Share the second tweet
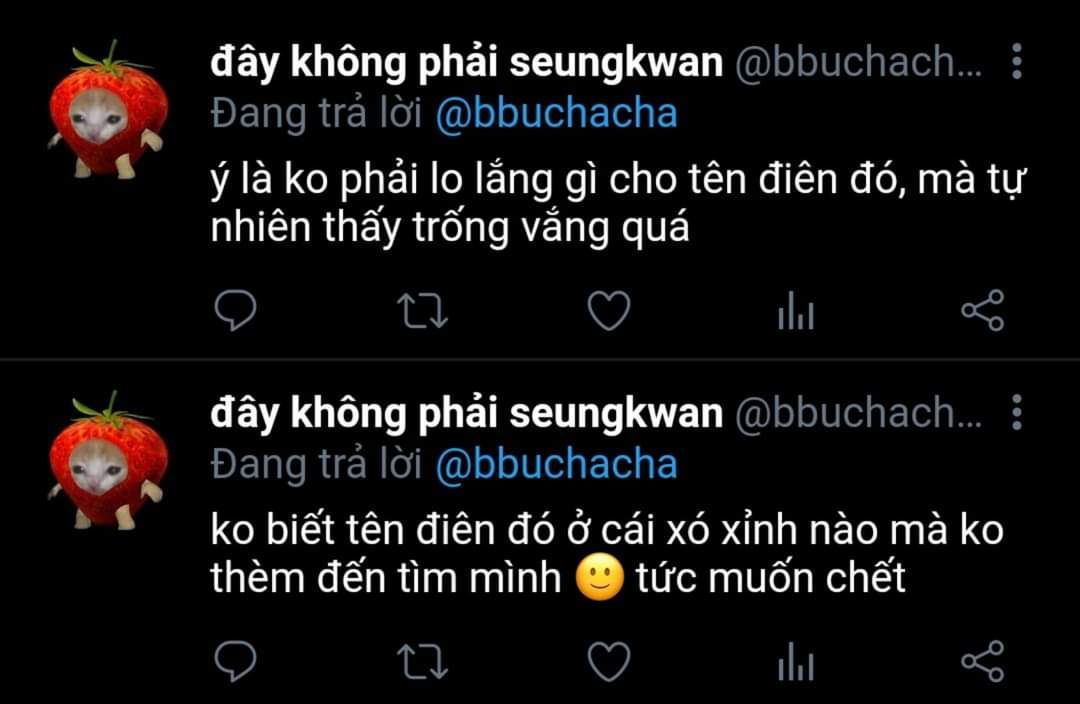The image size is (1080, 704). [983, 661]
